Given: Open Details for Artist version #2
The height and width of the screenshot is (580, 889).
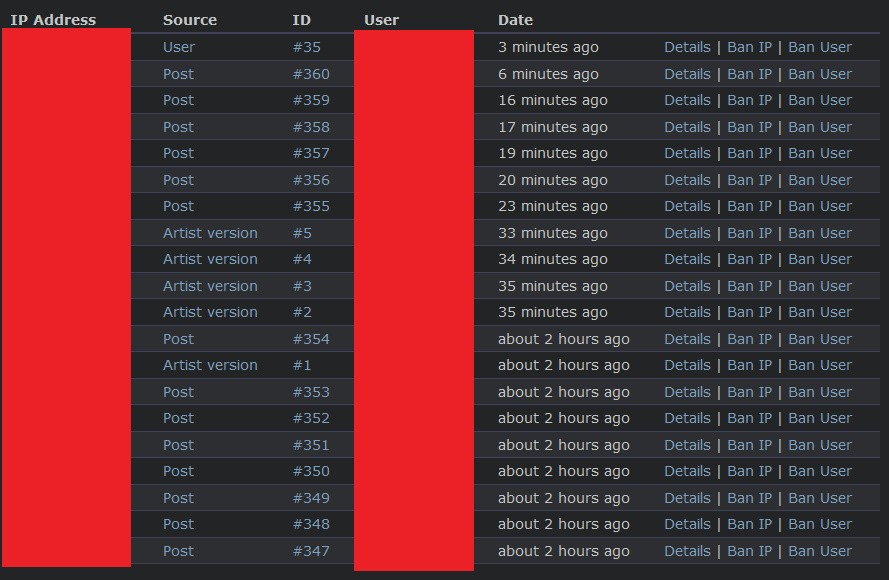Looking at the screenshot, I should 687,312.
